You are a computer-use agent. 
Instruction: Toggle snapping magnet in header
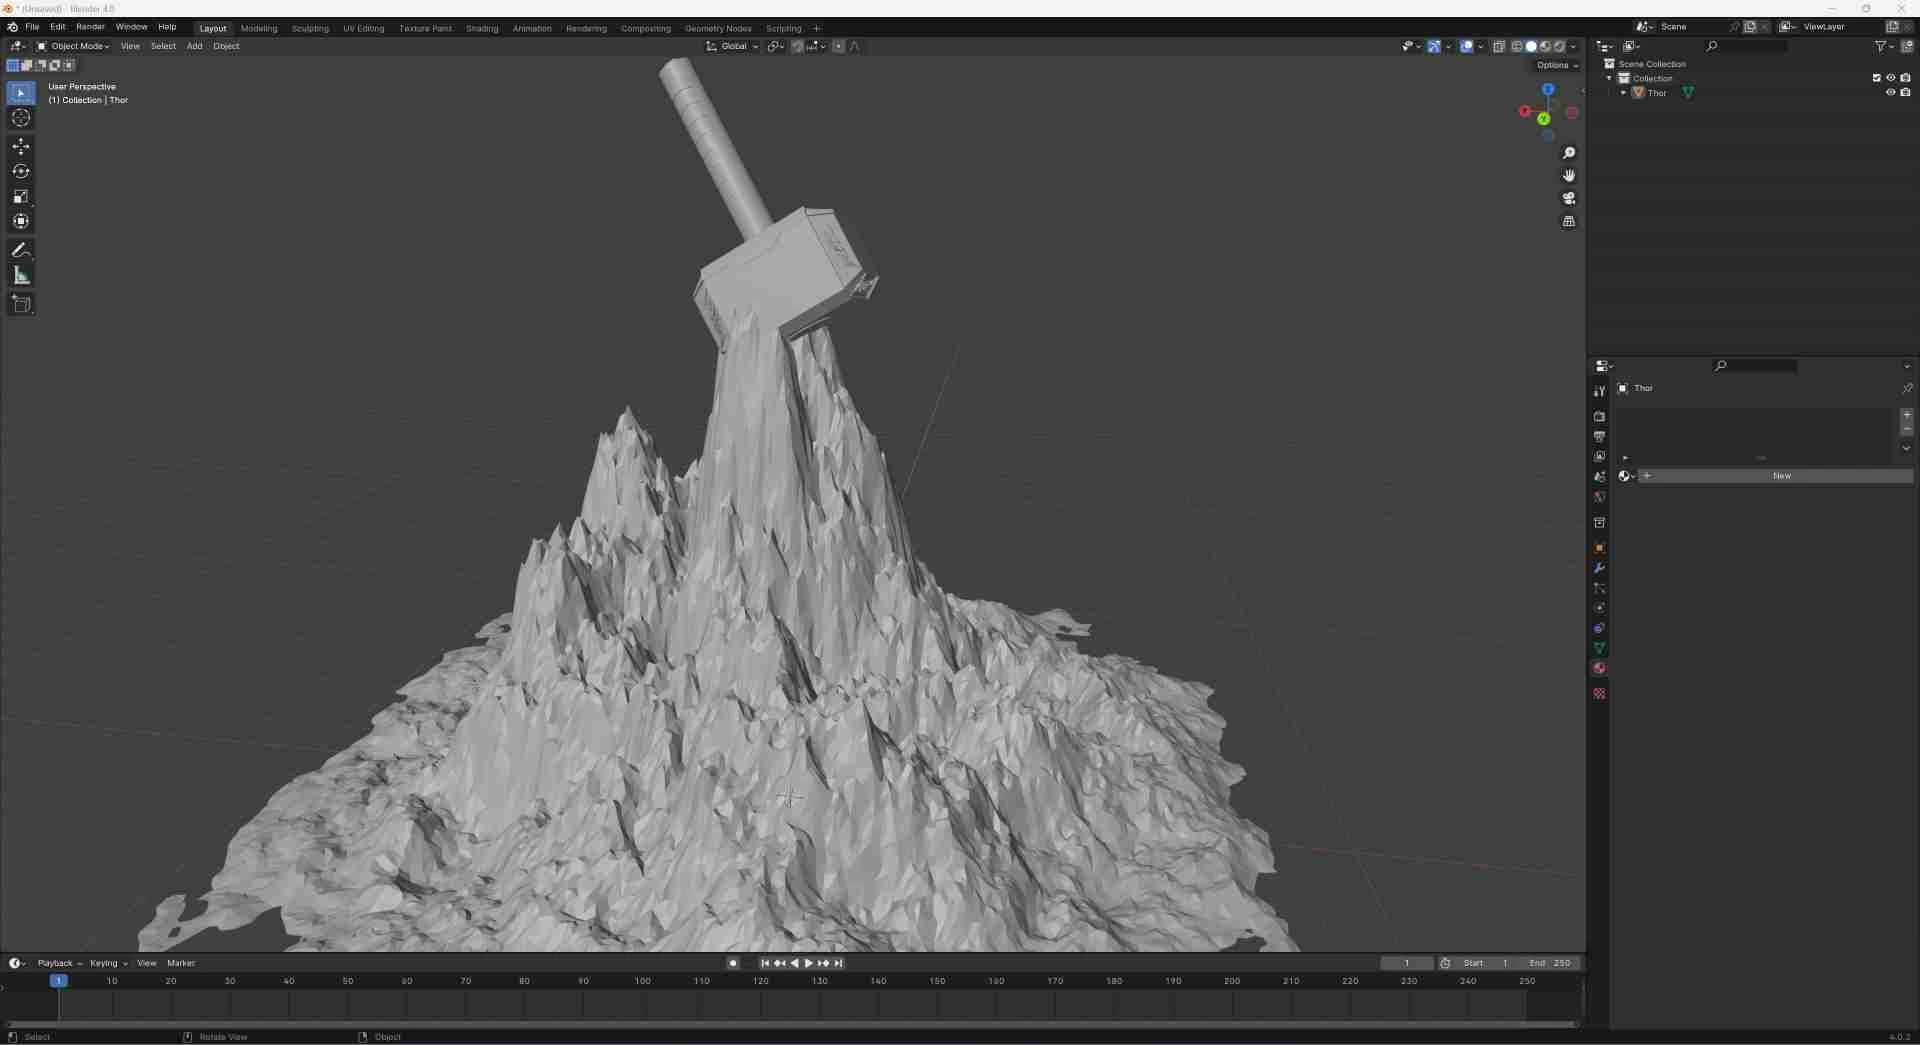click(x=797, y=46)
